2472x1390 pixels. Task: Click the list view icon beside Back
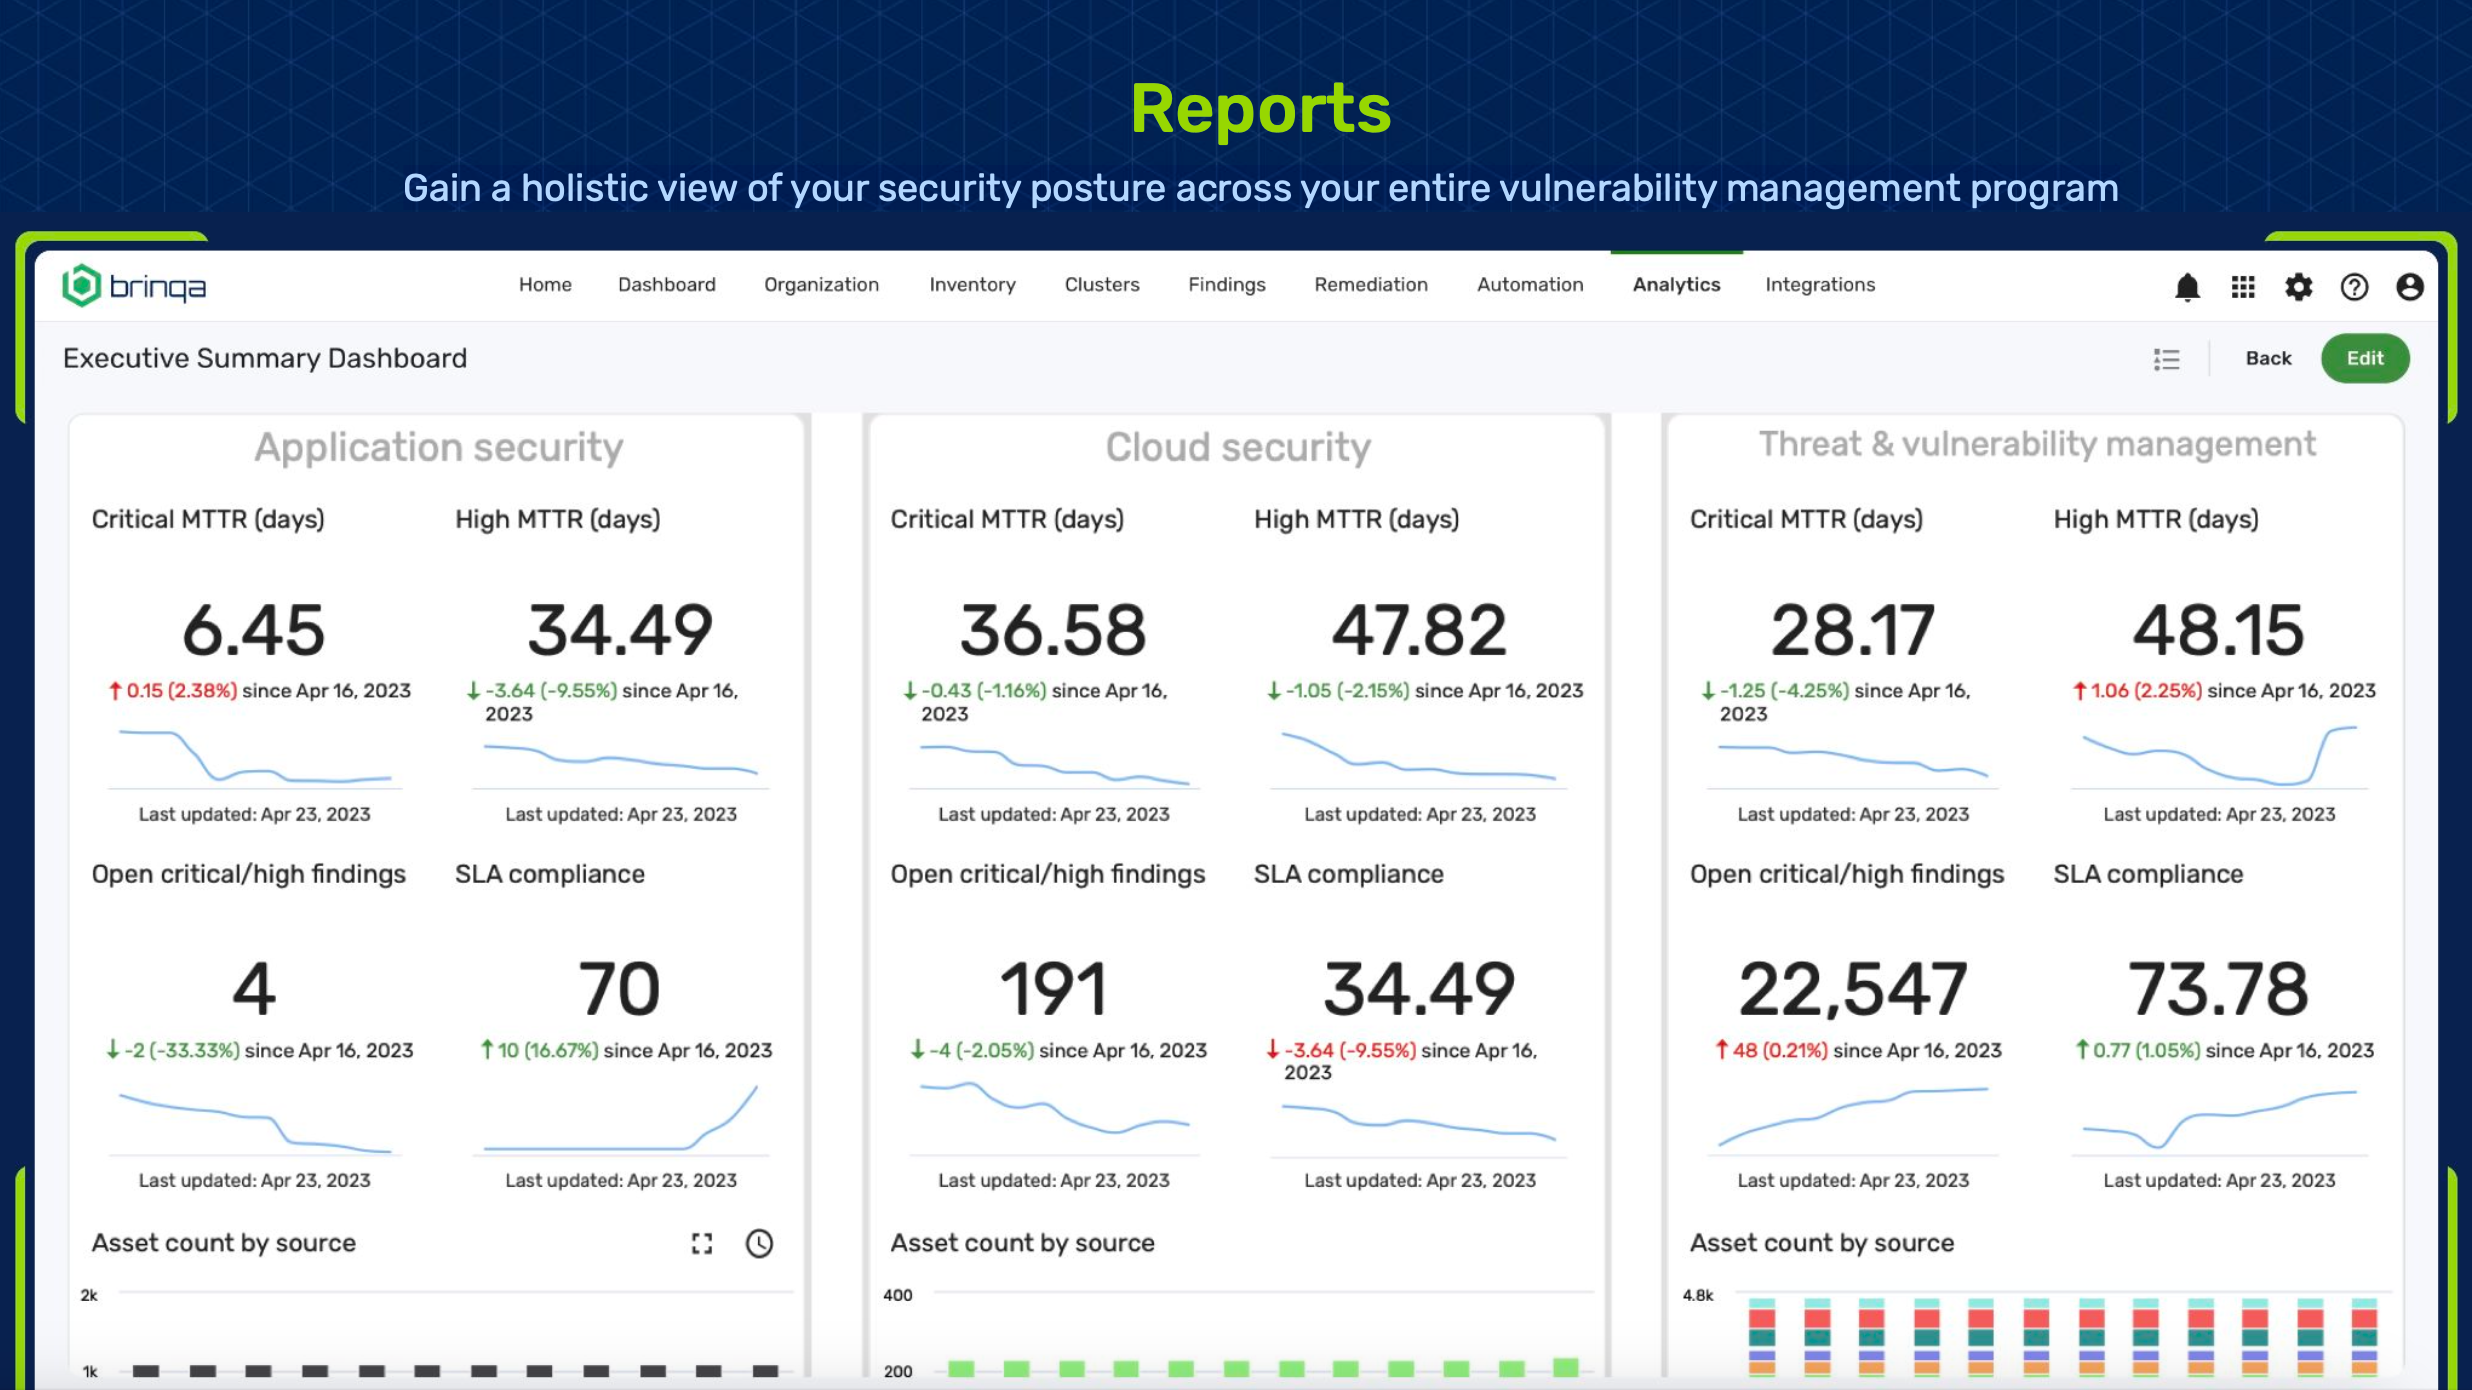click(x=2166, y=359)
